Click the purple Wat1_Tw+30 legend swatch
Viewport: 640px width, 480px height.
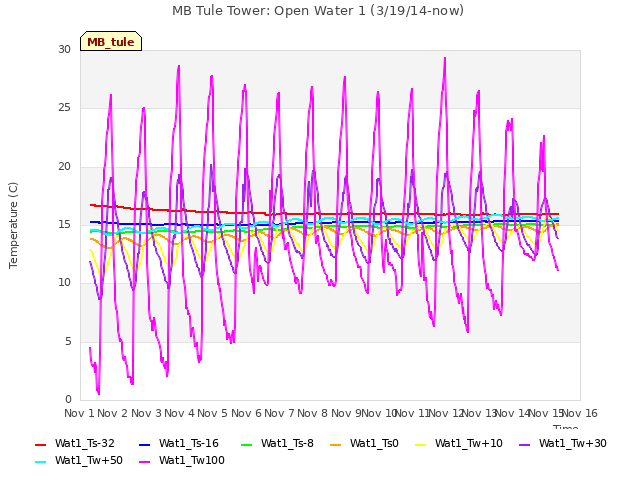point(524,444)
